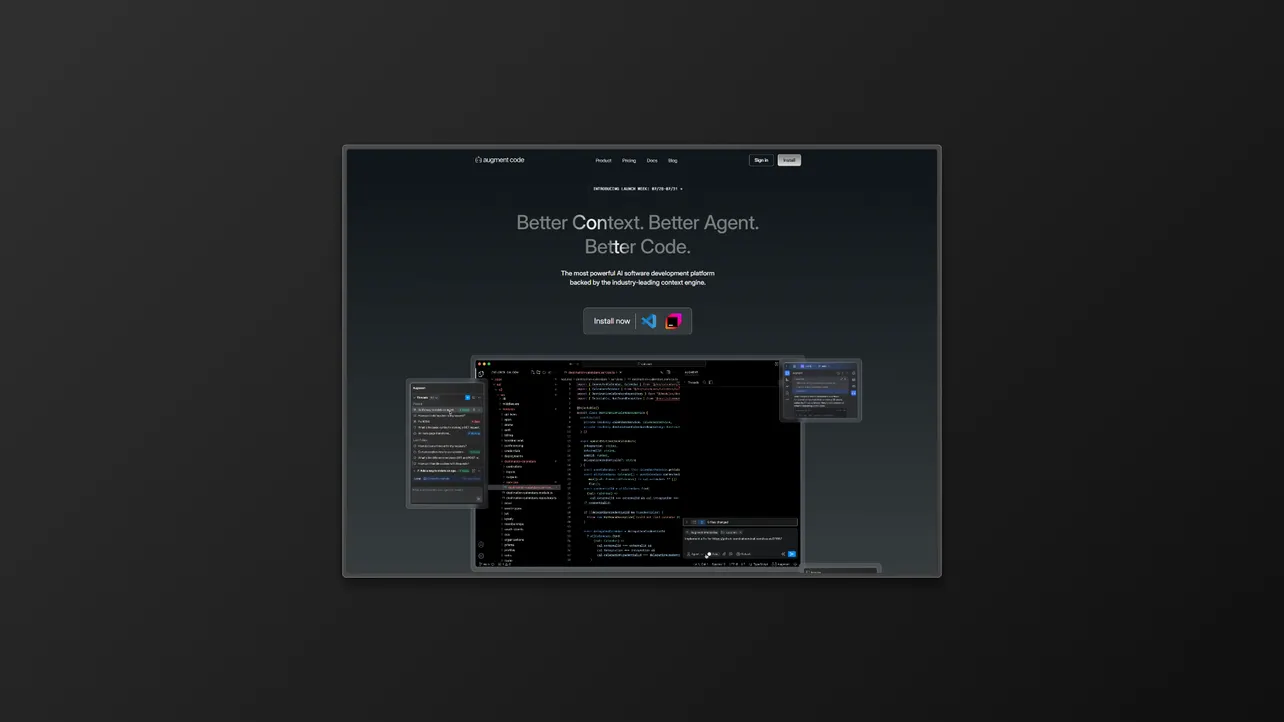Click the split editor icon in the editor toolbar
The width and height of the screenshot is (1284, 722).
[x=668, y=371]
